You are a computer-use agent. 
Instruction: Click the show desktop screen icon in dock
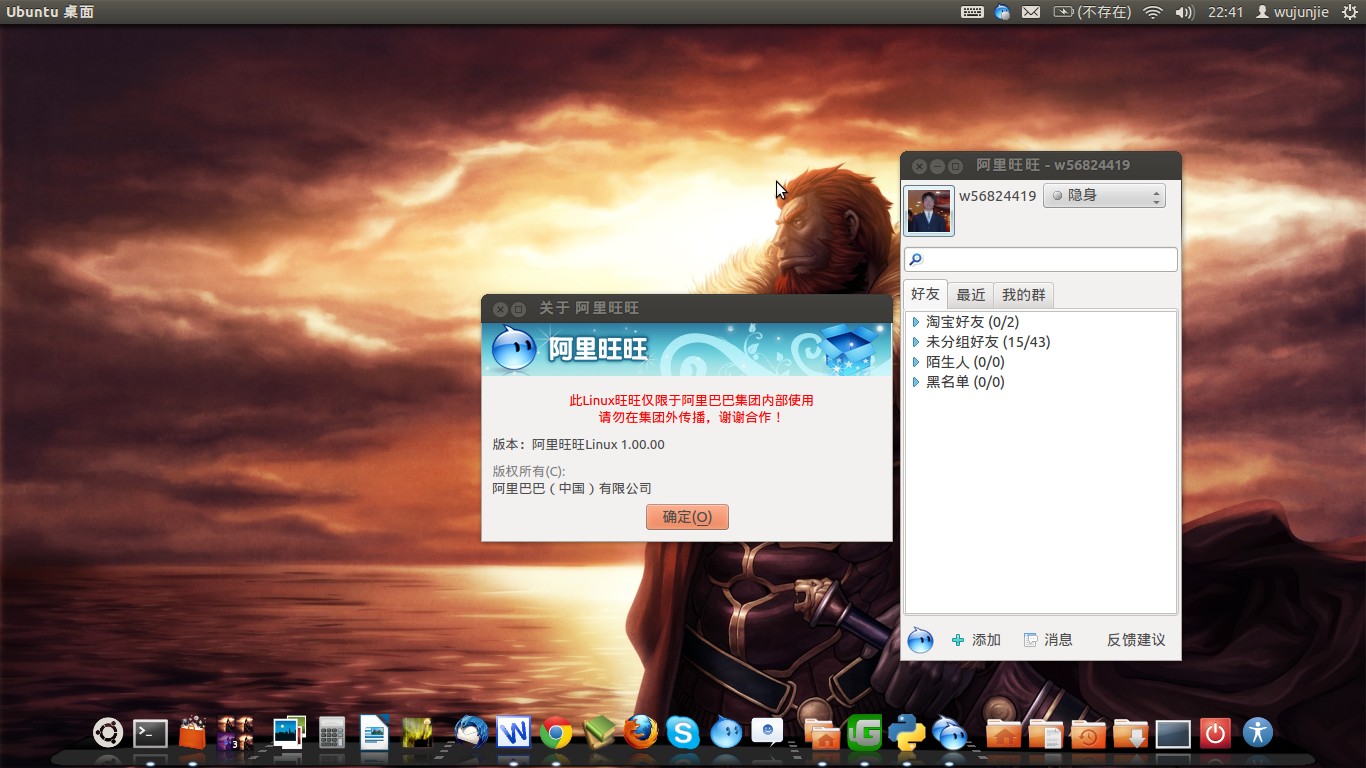1173,735
